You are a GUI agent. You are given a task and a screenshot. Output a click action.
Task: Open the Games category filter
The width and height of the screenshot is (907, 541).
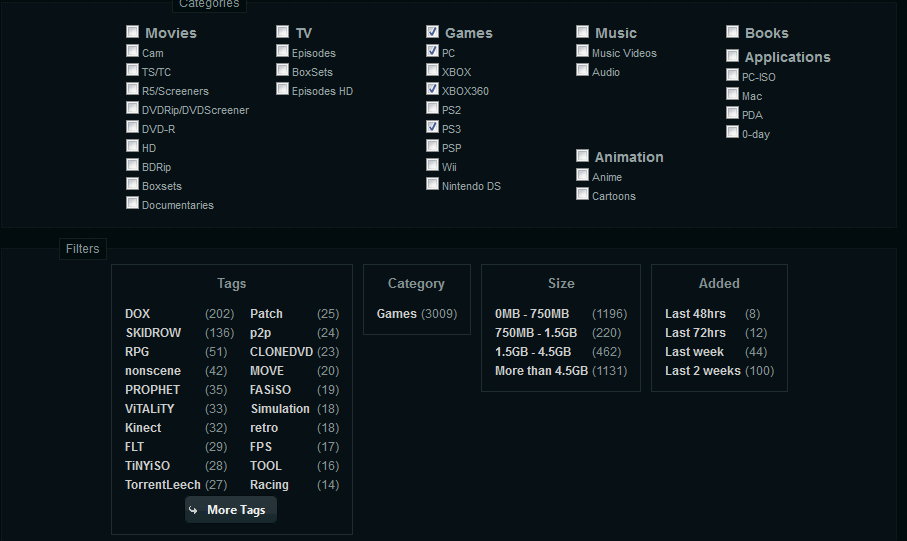[x=397, y=314]
